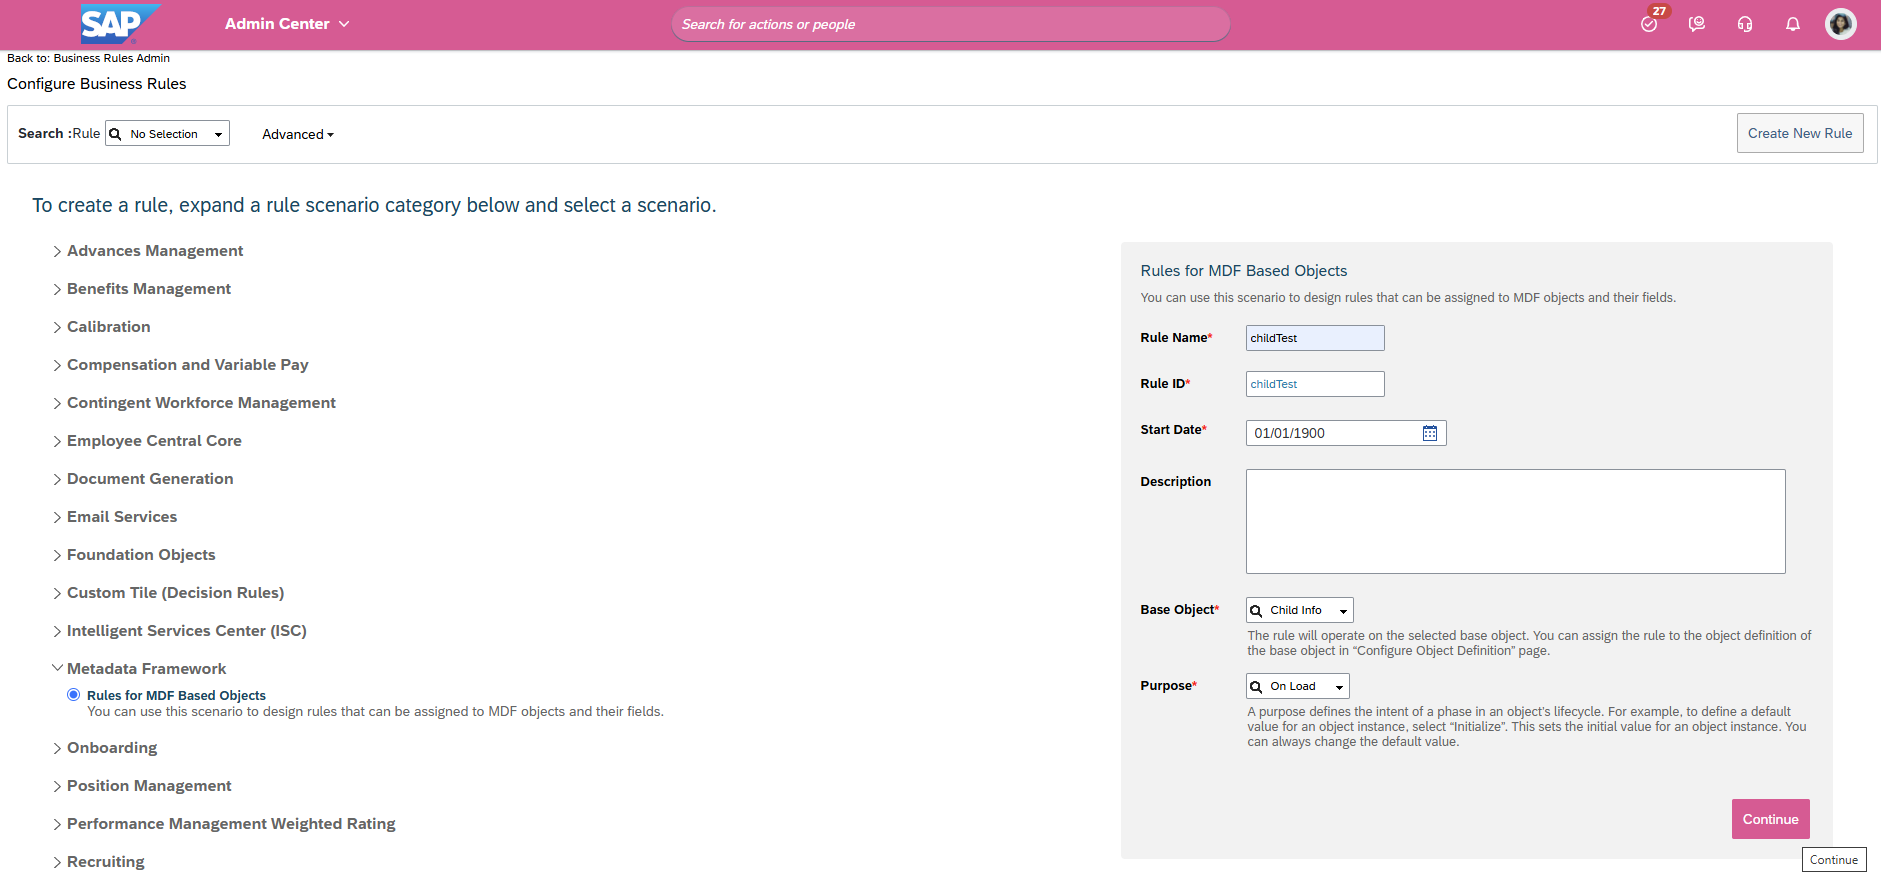Expand the Recruiting category
1881x879 pixels.
pos(98,862)
